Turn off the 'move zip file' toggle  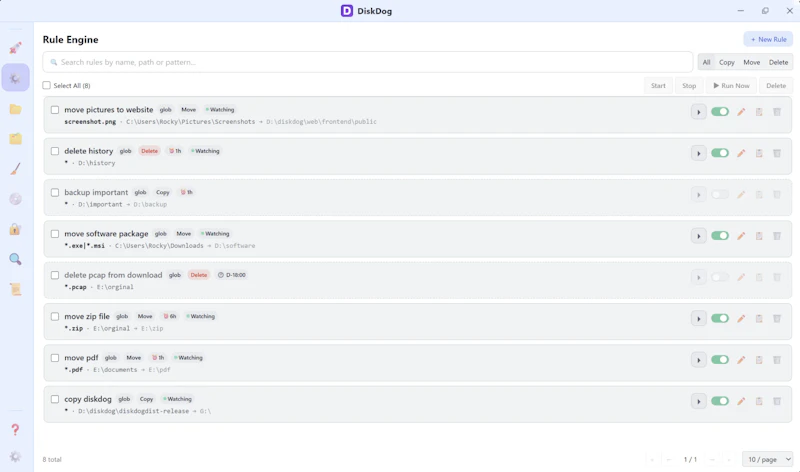click(x=720, y=318)
